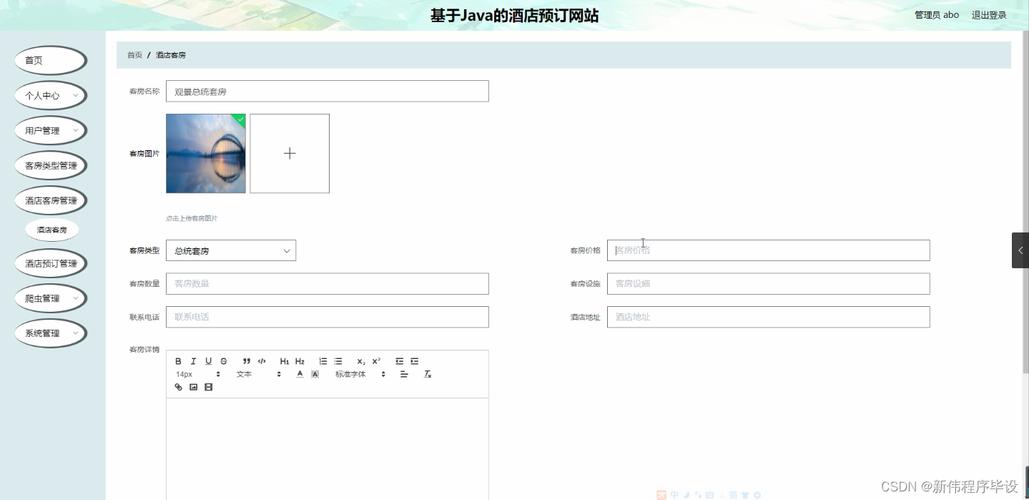
Task: Focus the 酒店地址 input field
Action: click(768, 317)
